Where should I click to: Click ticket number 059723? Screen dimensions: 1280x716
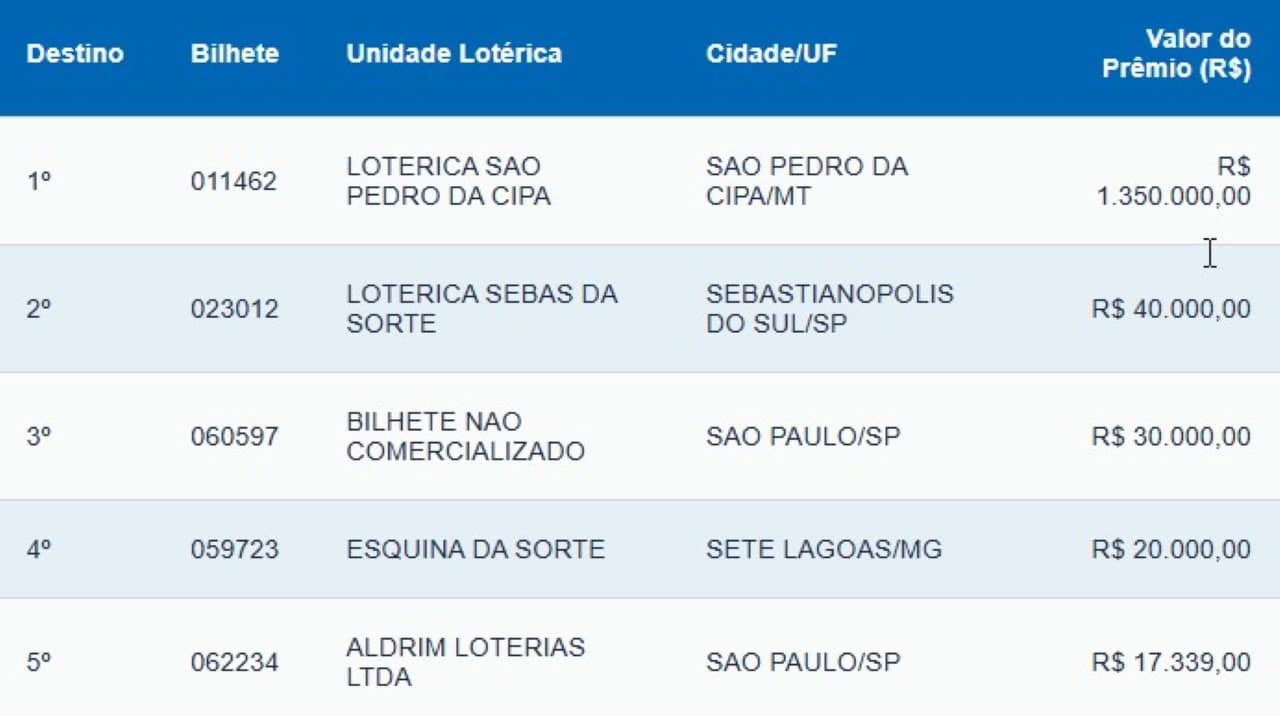pyautogui.click(x=234, y=550)
